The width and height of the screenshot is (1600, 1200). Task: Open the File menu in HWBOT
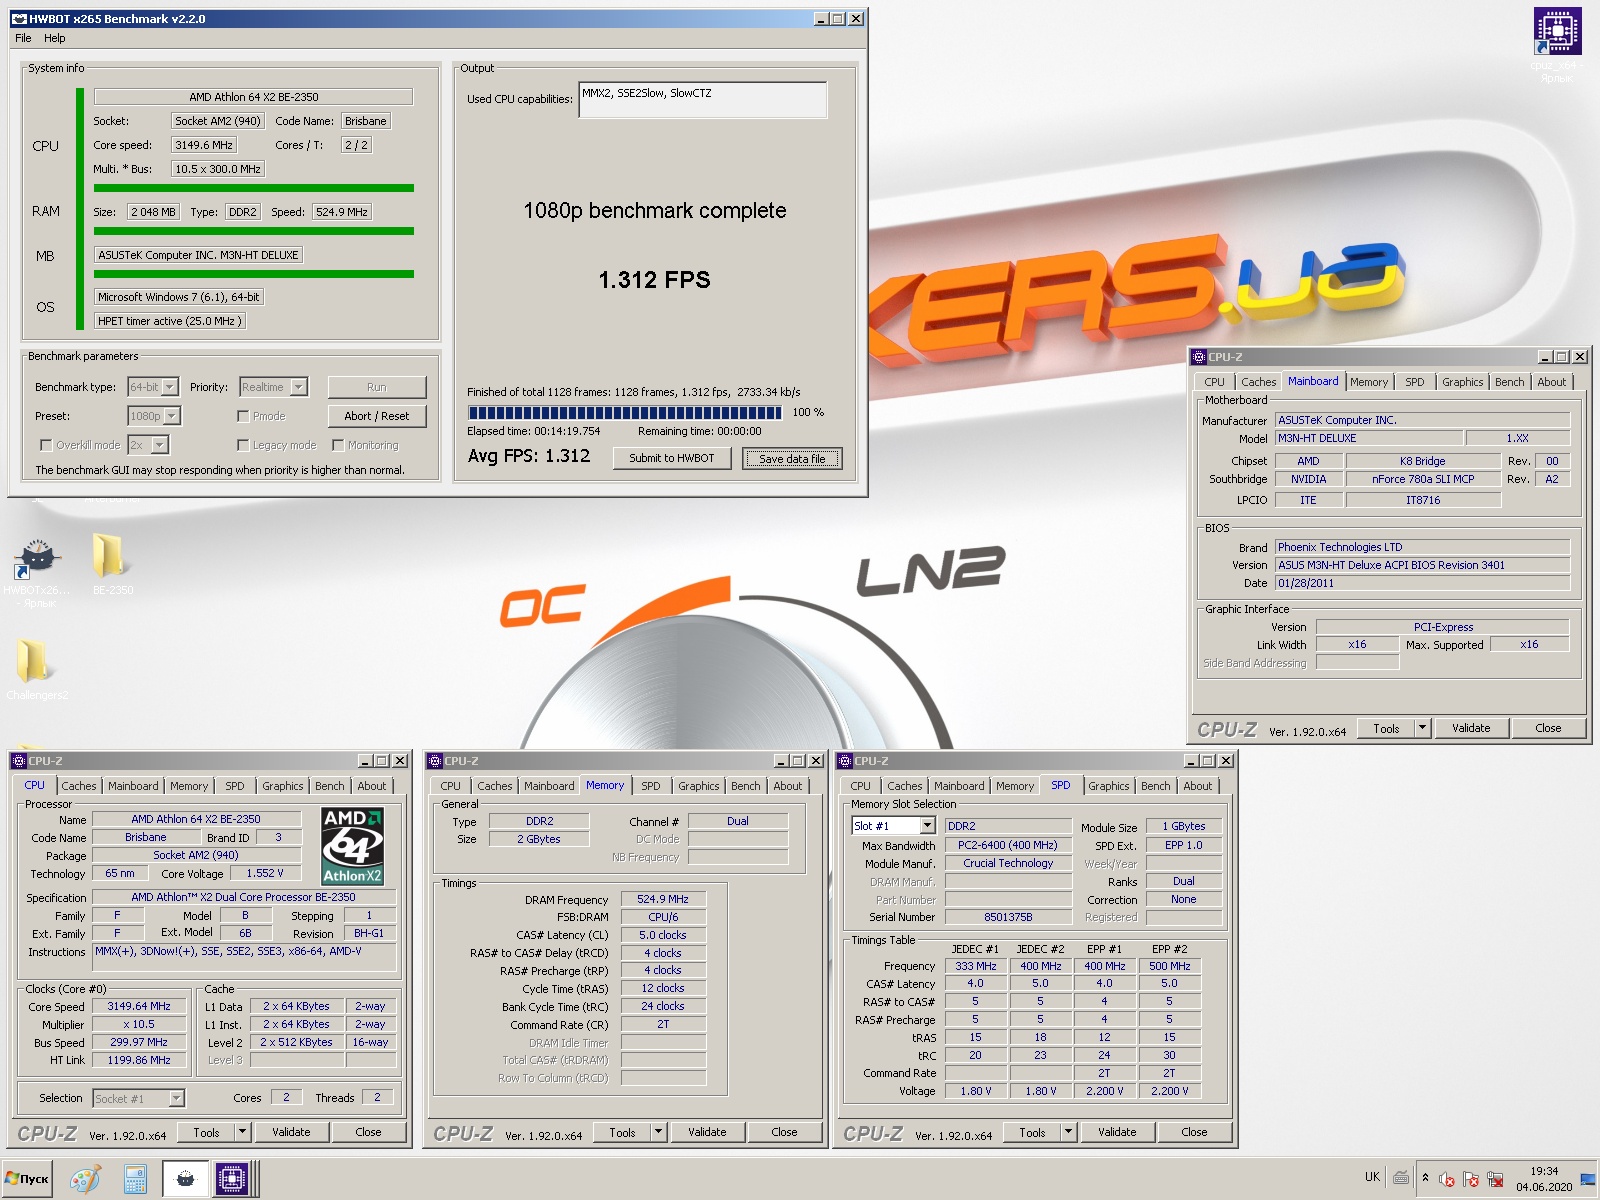click(23, 38)
